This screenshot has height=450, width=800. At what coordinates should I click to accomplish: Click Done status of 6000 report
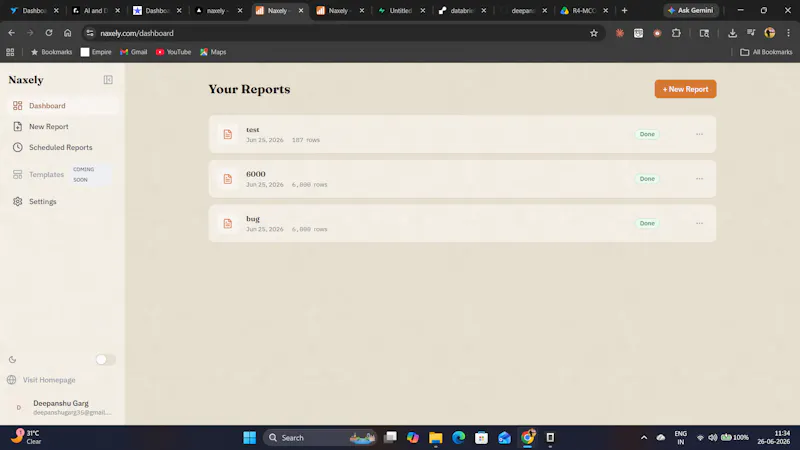(647, 179)
